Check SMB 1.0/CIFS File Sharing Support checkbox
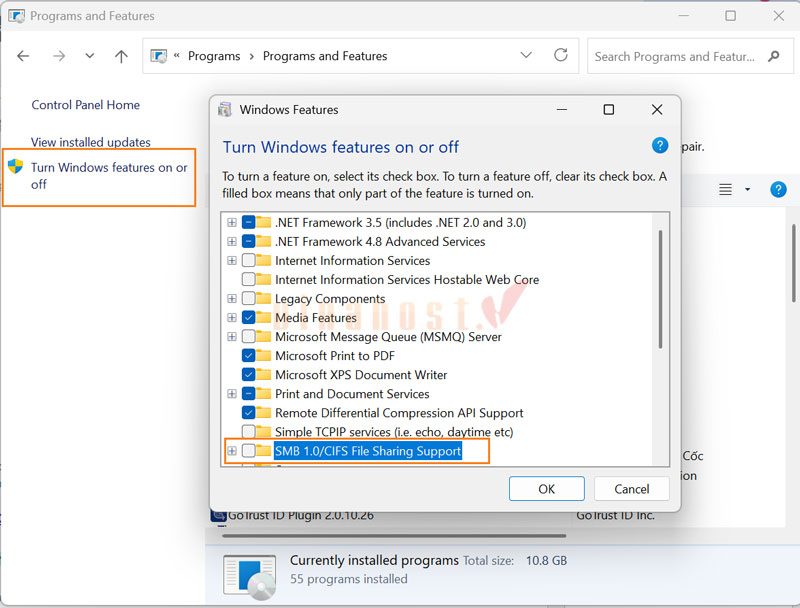This screenshot has height=608, width=800. click(248, 451)
